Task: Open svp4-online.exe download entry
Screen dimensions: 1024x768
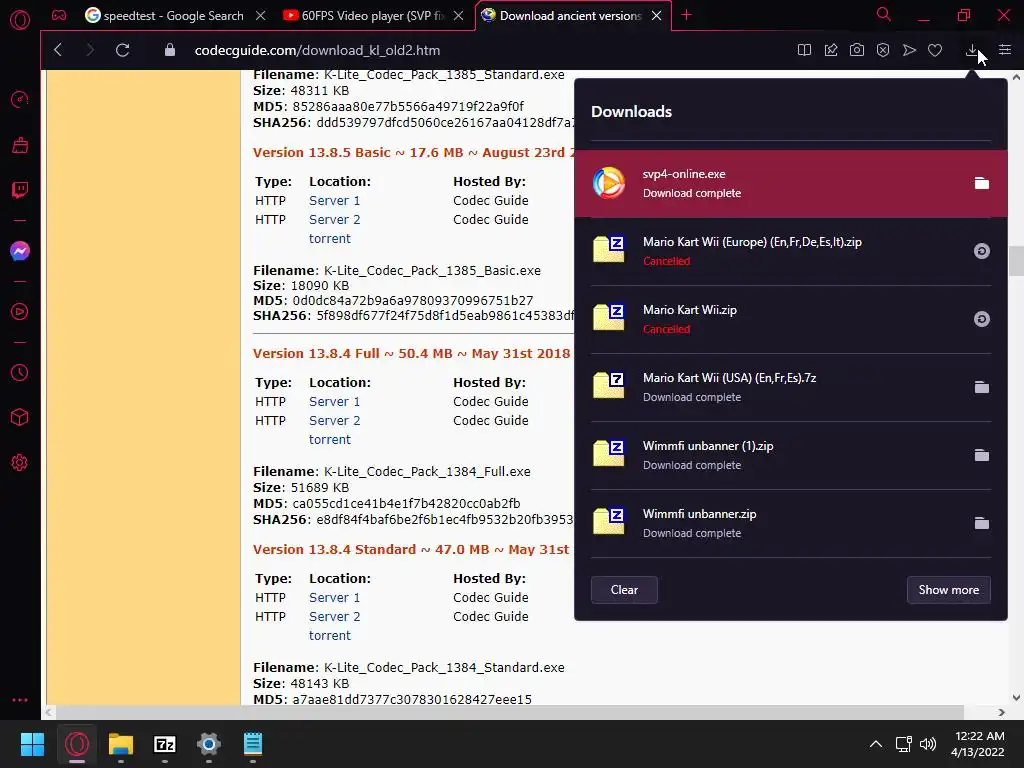Action: click(x=791, y=184)
